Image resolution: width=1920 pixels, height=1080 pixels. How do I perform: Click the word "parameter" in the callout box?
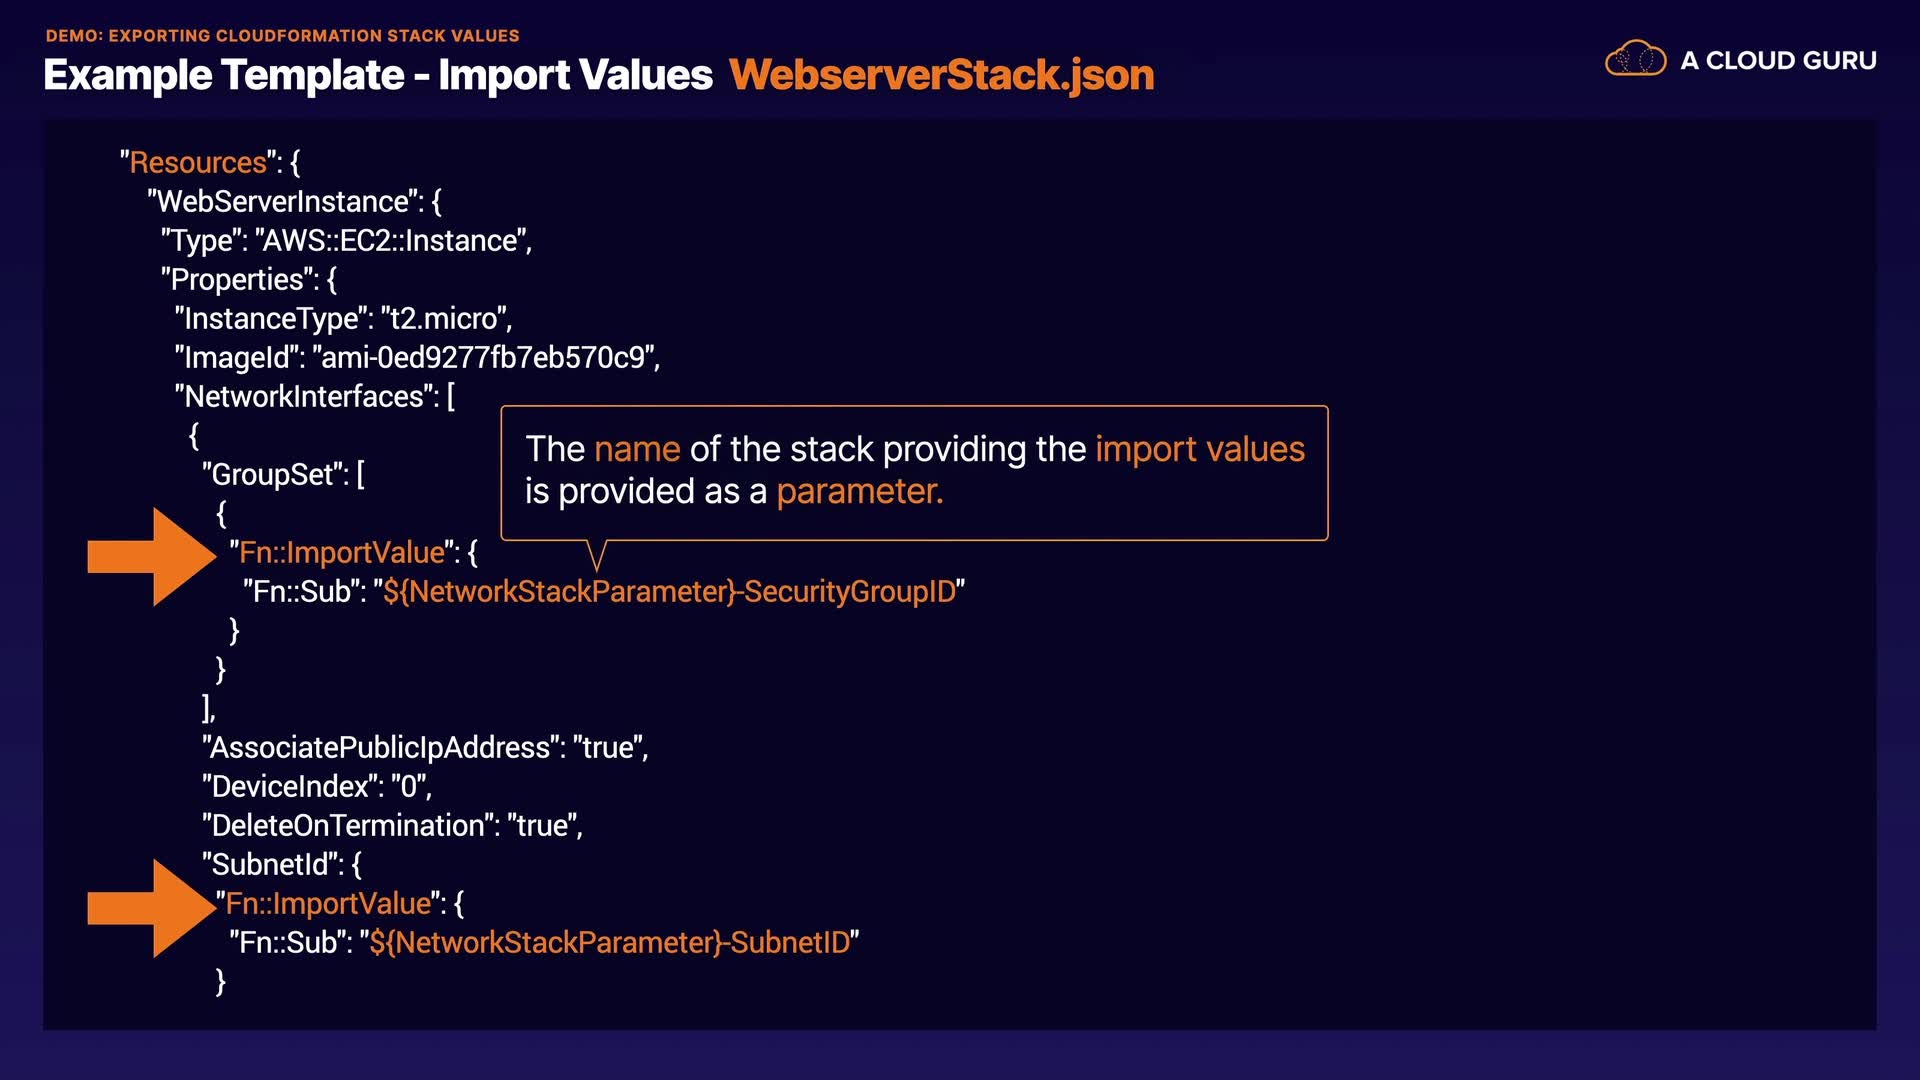click(x=858, y=492)
